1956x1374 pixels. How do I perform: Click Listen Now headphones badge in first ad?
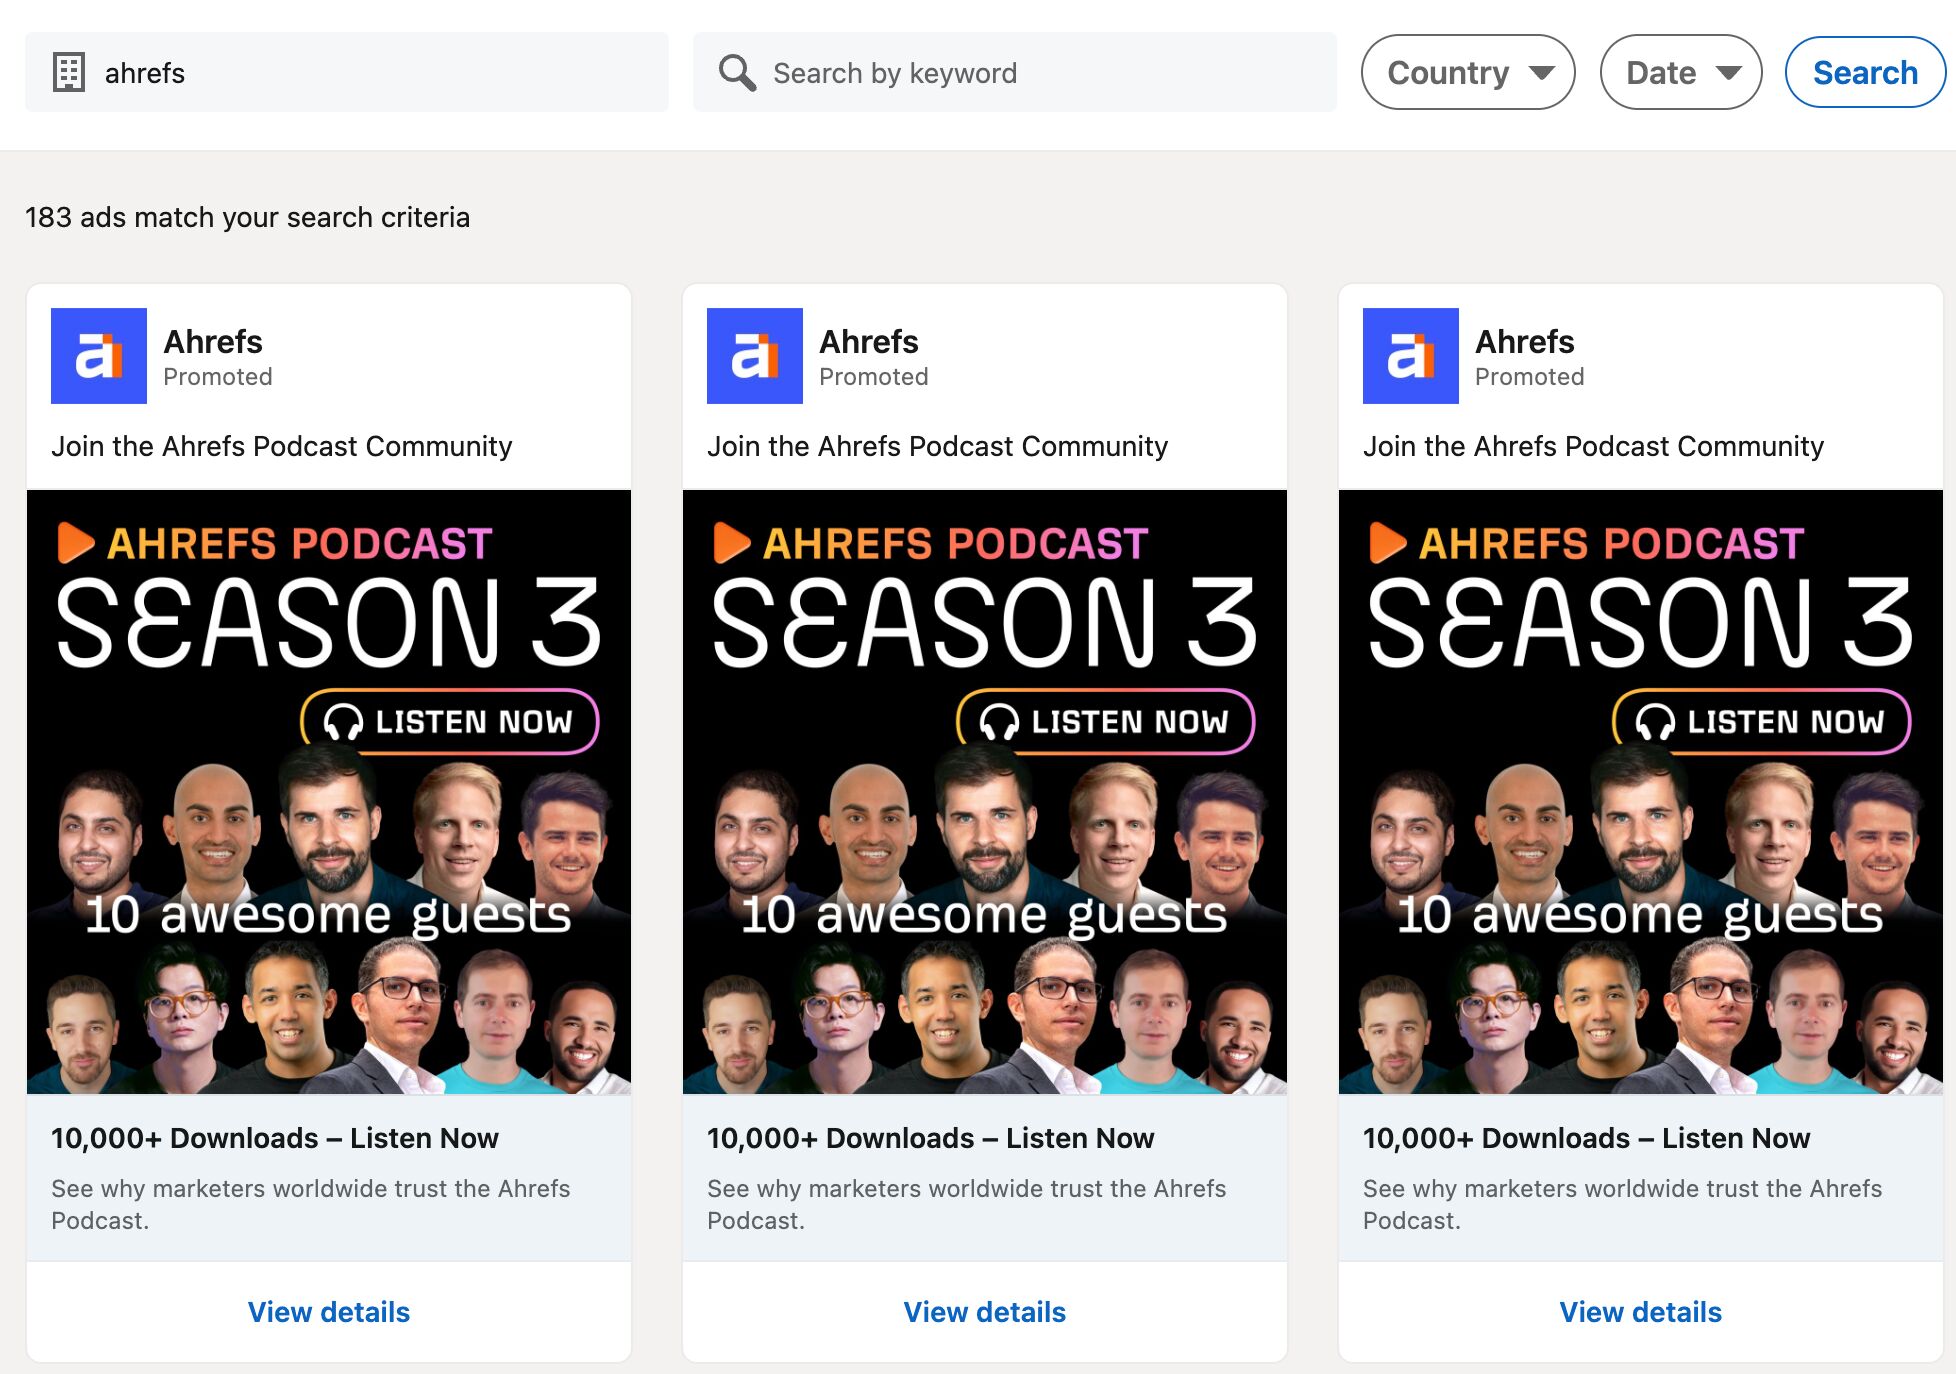click(450, 722)
